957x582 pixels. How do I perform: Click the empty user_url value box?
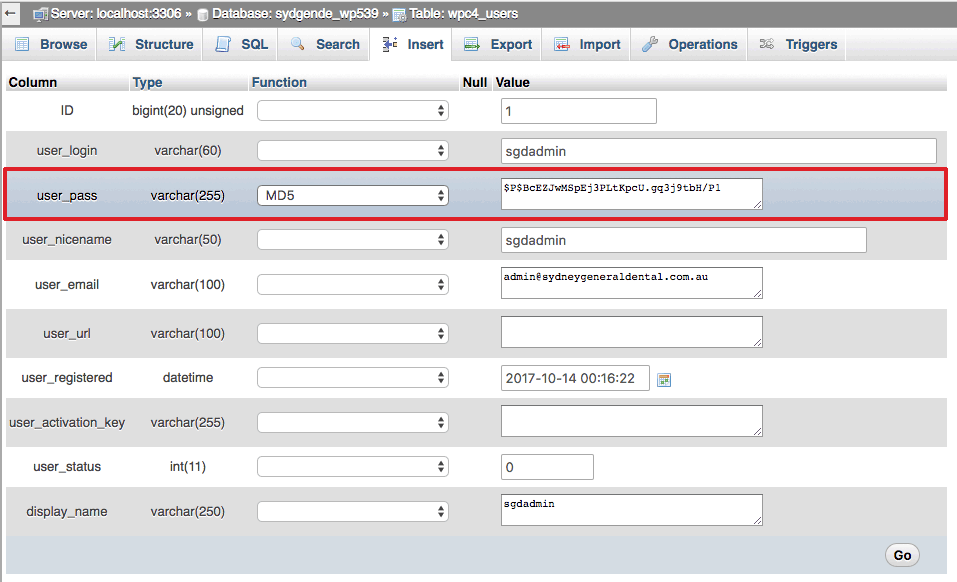point(631,332)
